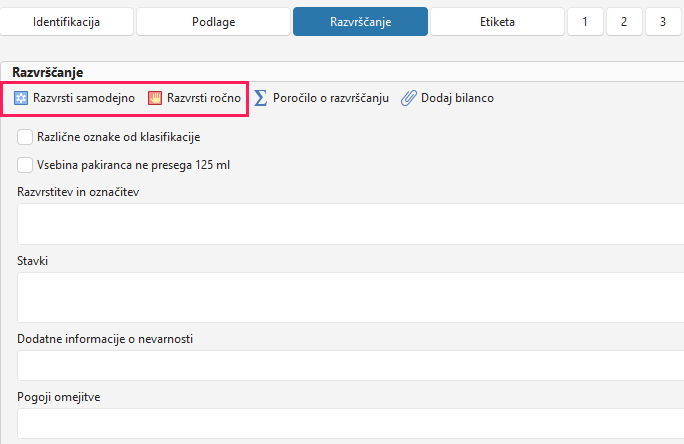Viewport: 684px width, 444px height.
Task: Click the sigma icon for Poročilo o razvrščanju
Action: click(x=260, y=98)
